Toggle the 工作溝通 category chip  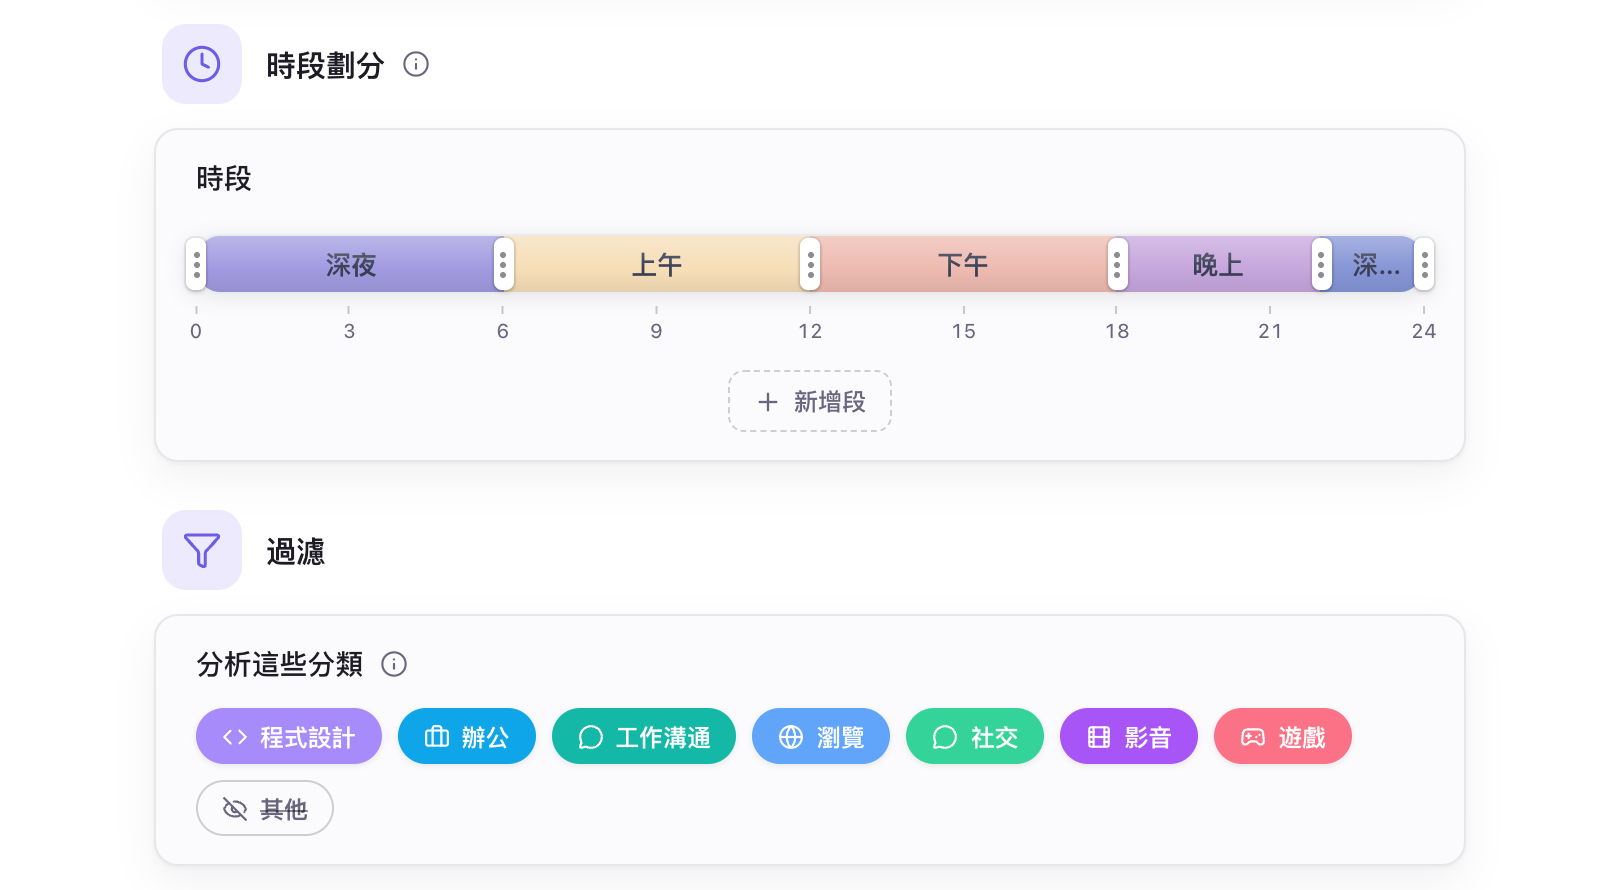(644, 737)
